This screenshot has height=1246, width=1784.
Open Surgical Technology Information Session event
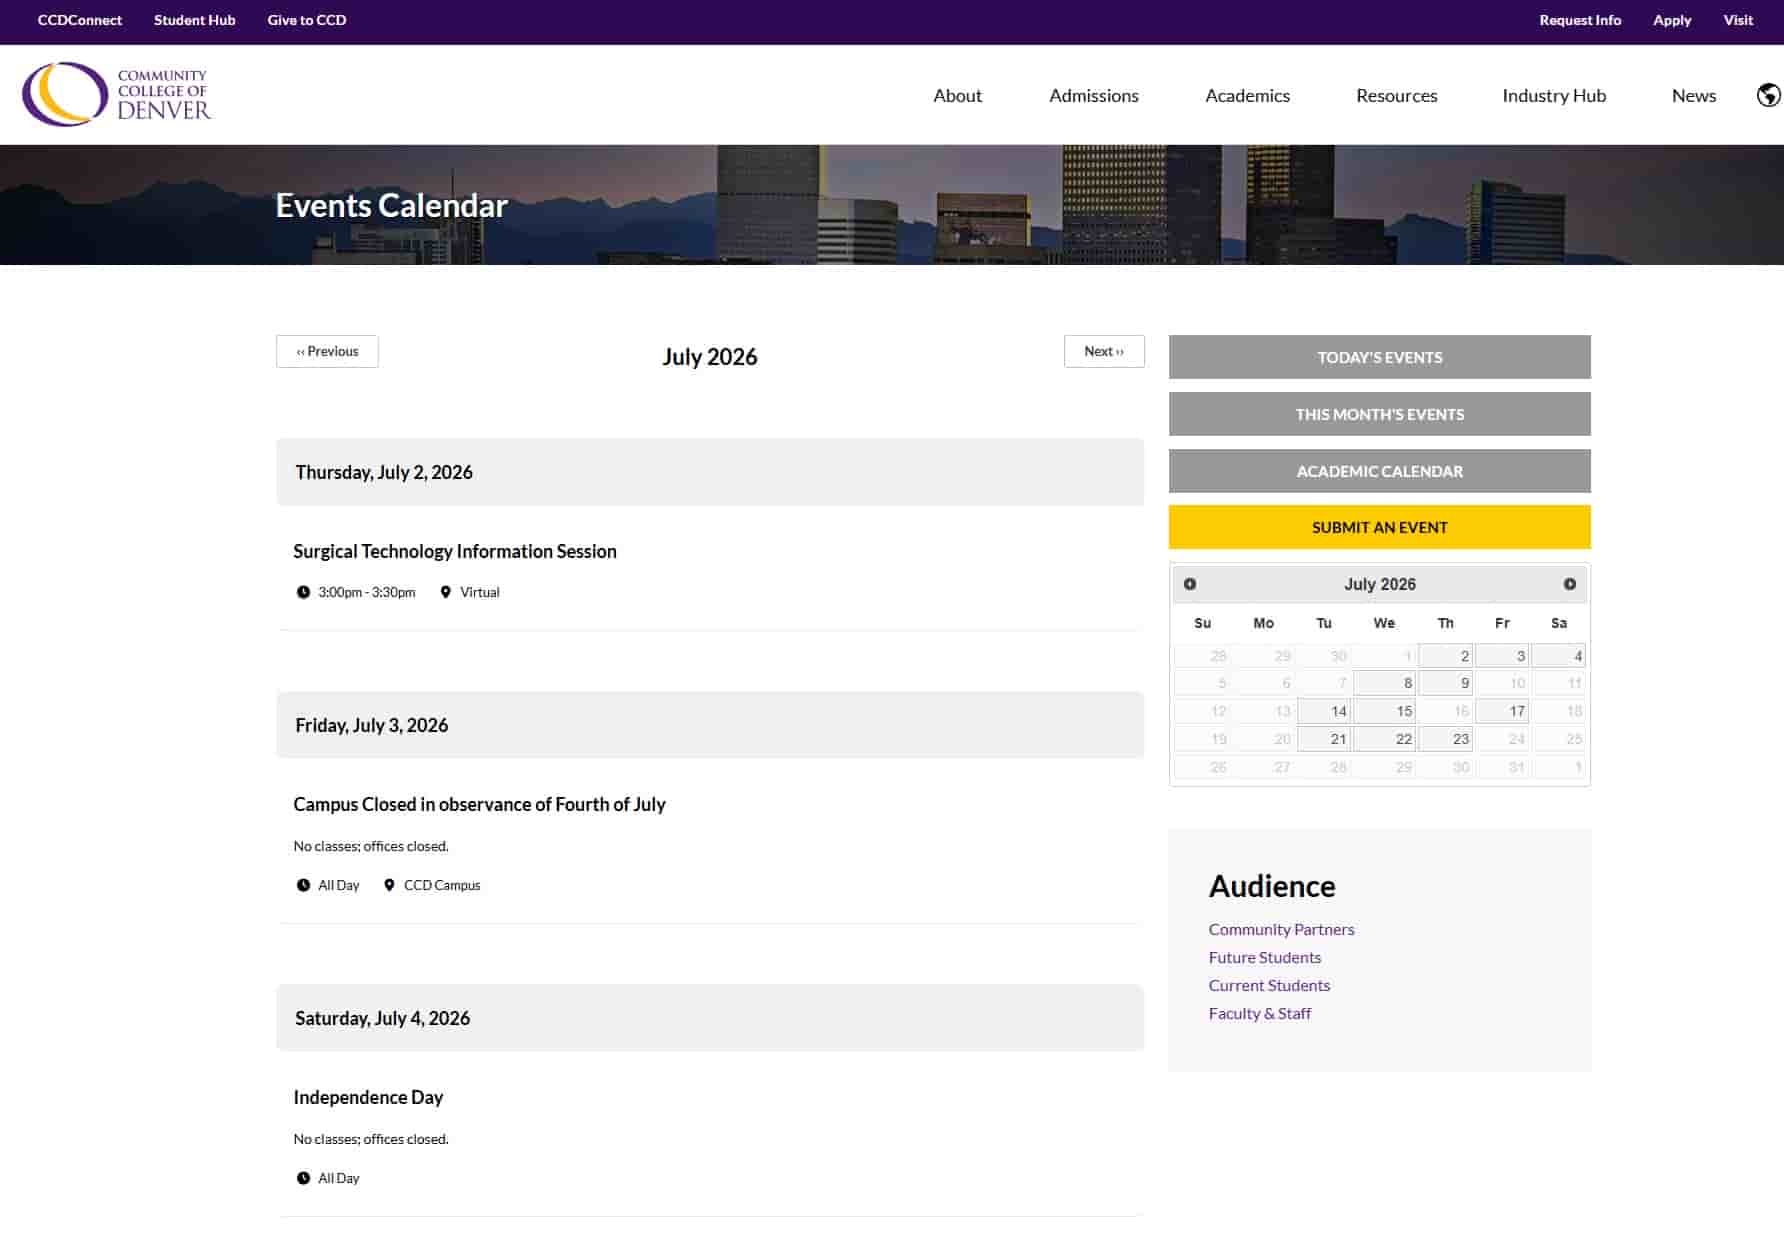pos(455,551)
